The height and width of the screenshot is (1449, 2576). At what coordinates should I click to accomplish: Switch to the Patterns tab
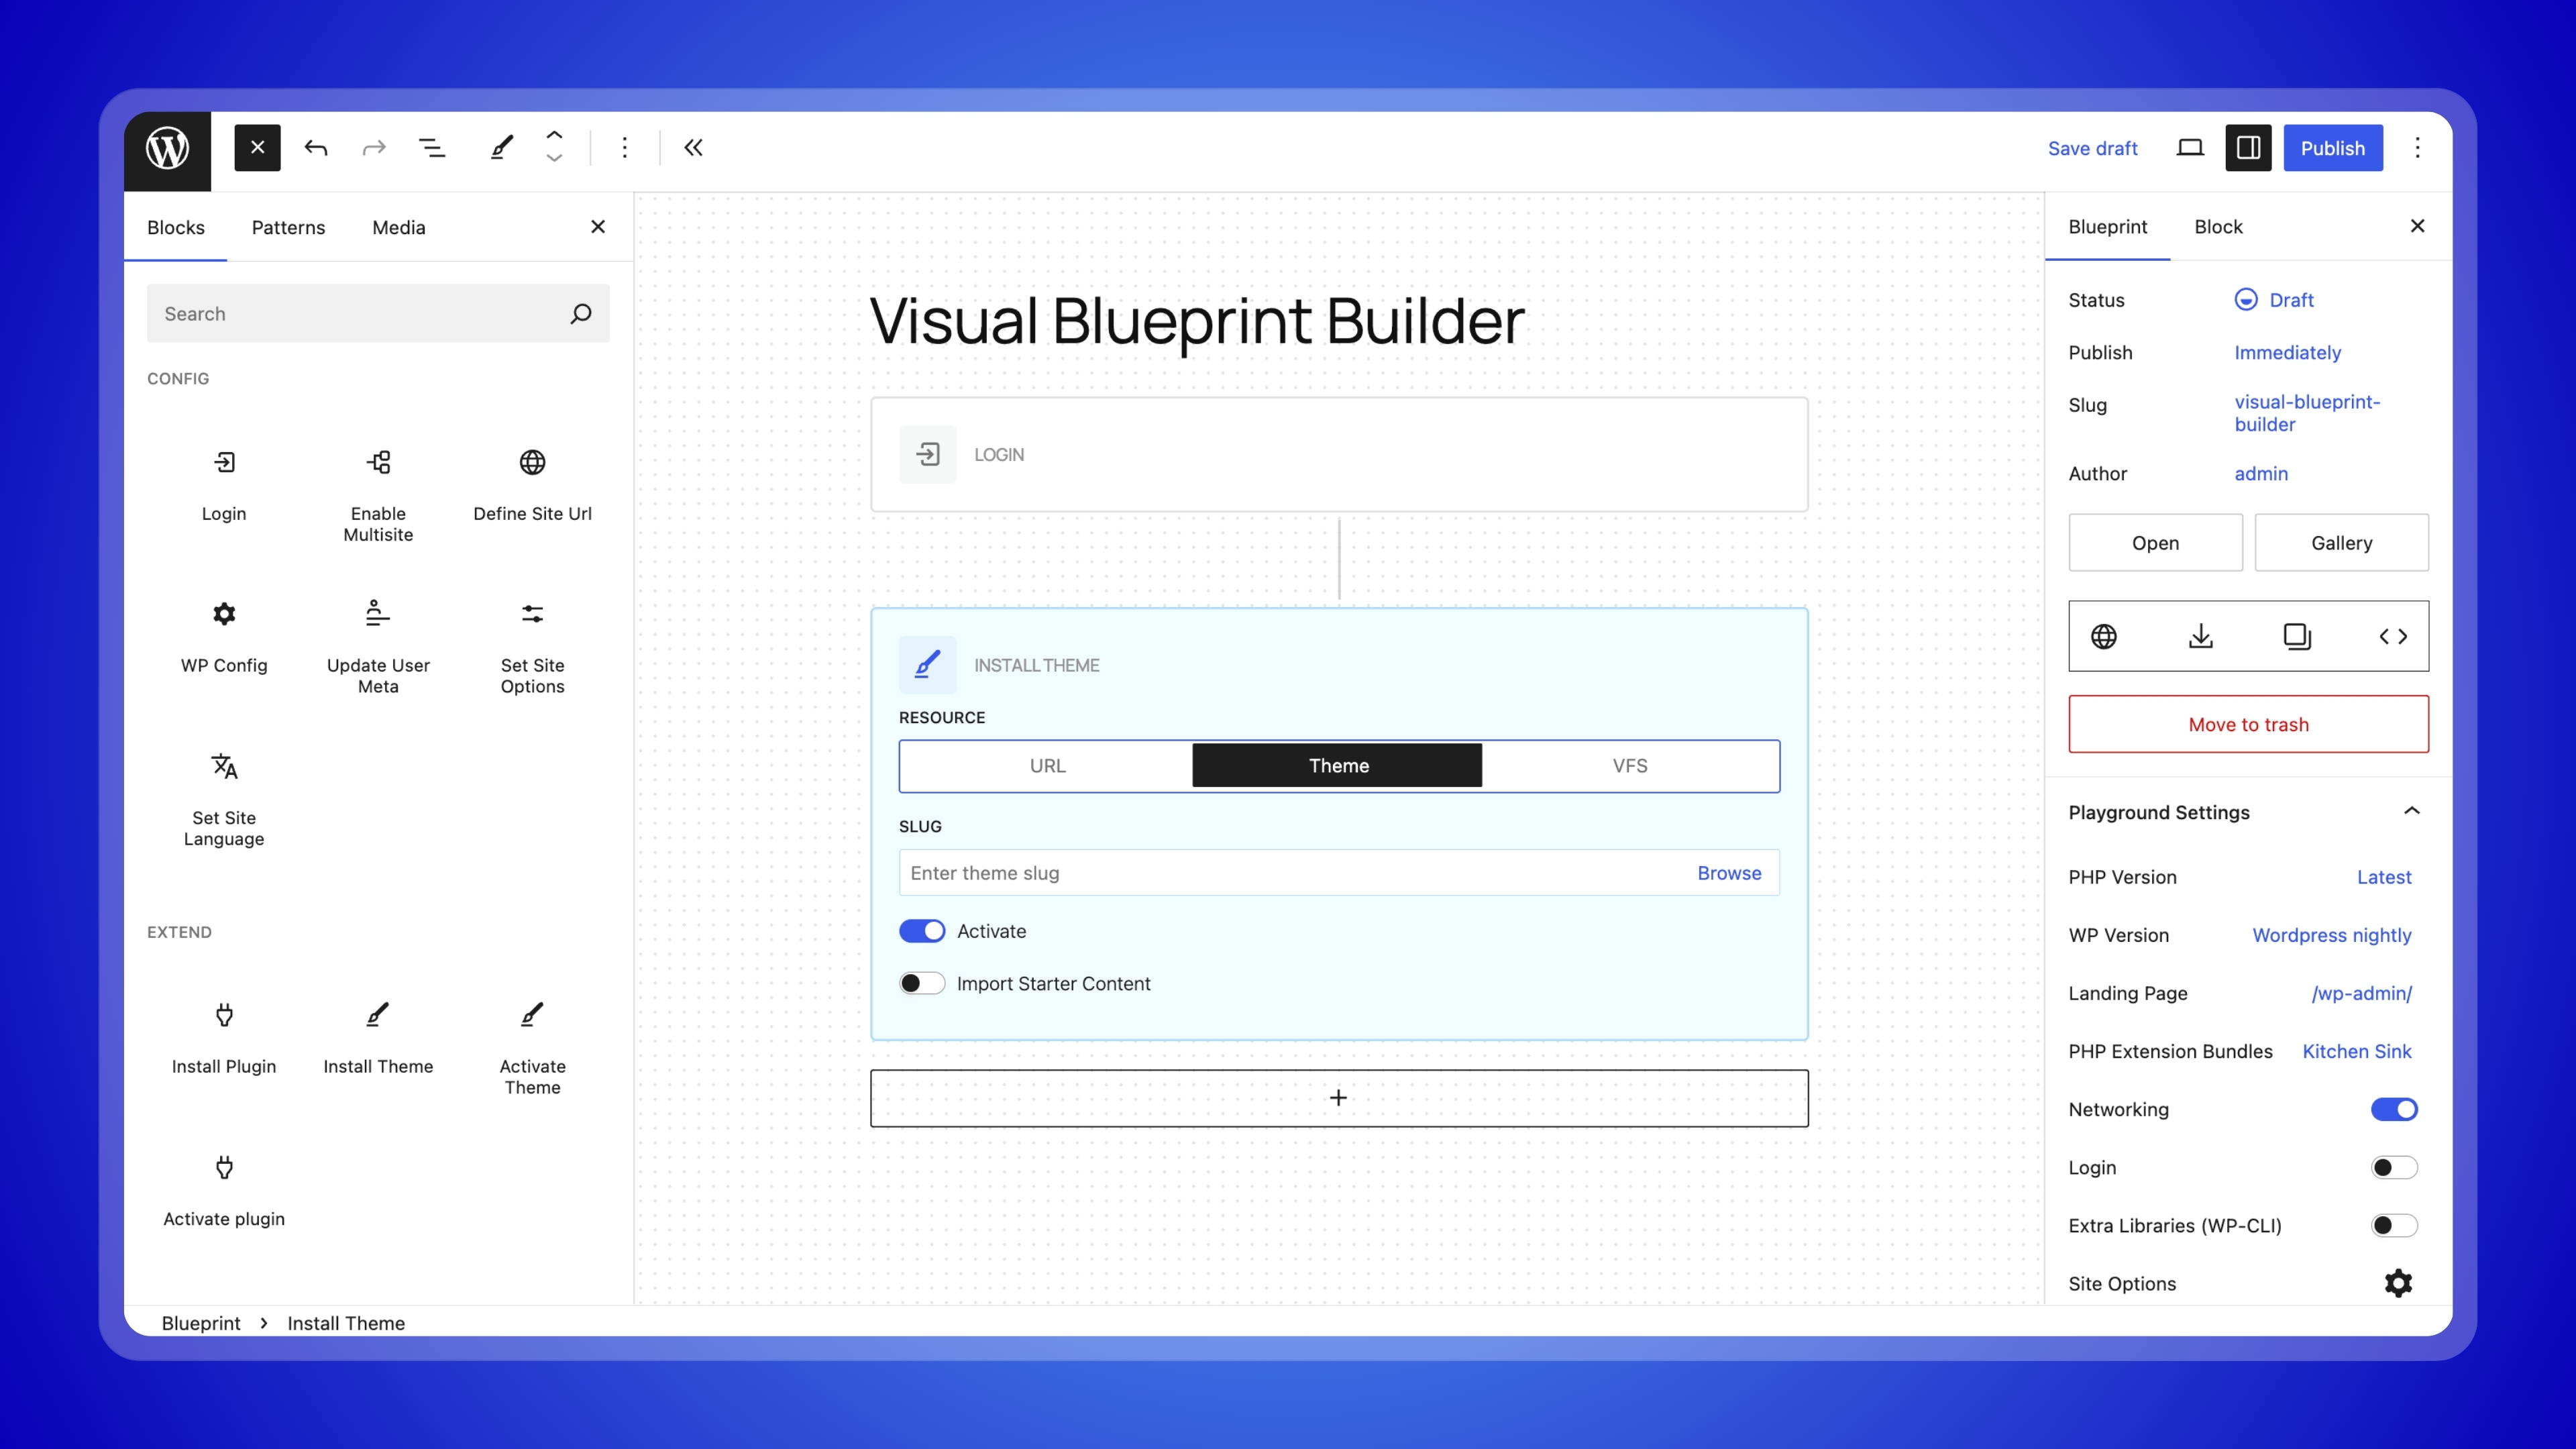tap(288, 227)
